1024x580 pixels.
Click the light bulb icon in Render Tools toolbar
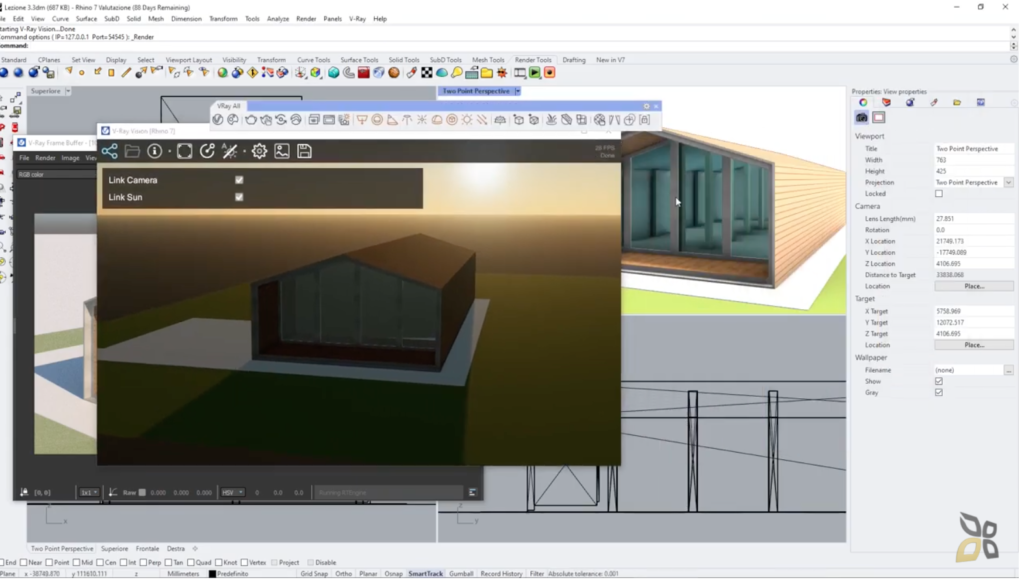[457, 73]
